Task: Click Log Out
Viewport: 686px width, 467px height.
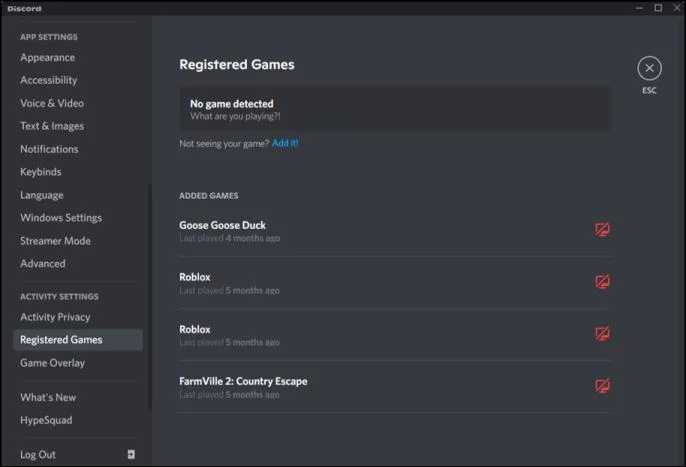Action: pyautogui.click(x=38, y=454)
